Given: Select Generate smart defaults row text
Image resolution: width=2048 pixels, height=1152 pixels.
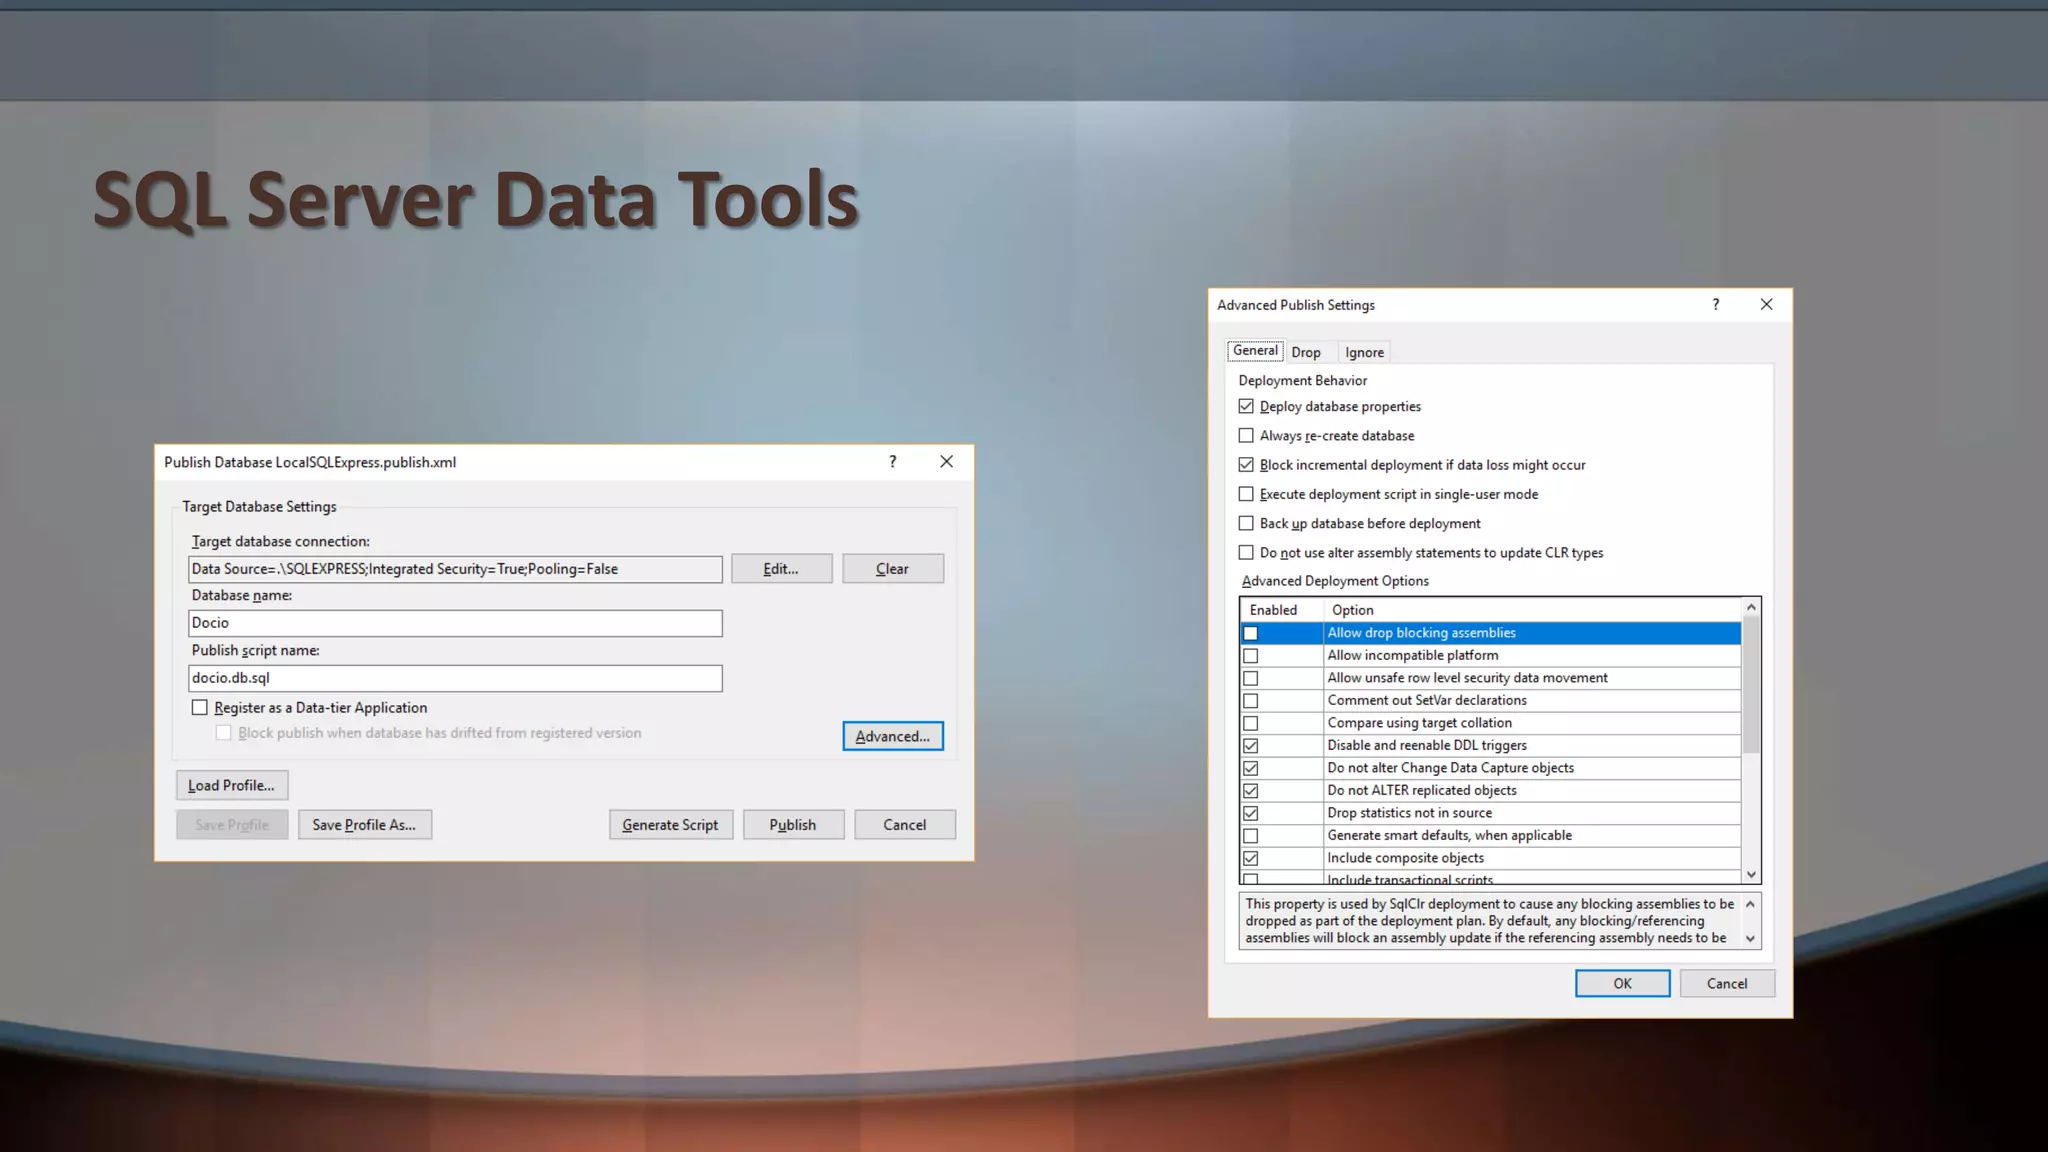Looking at the screenshot, I should [1449, 835].
